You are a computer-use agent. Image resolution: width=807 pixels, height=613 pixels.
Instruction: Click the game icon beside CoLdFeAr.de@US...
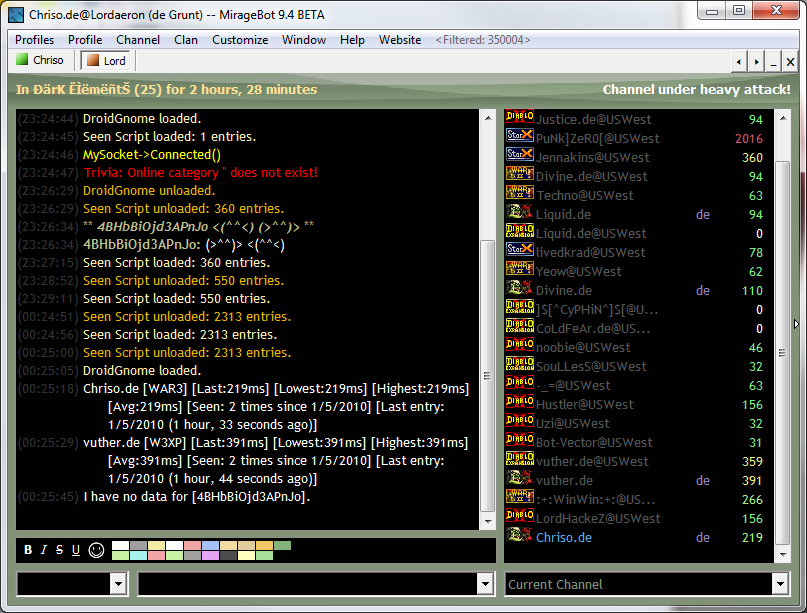[x=520, y=326]
